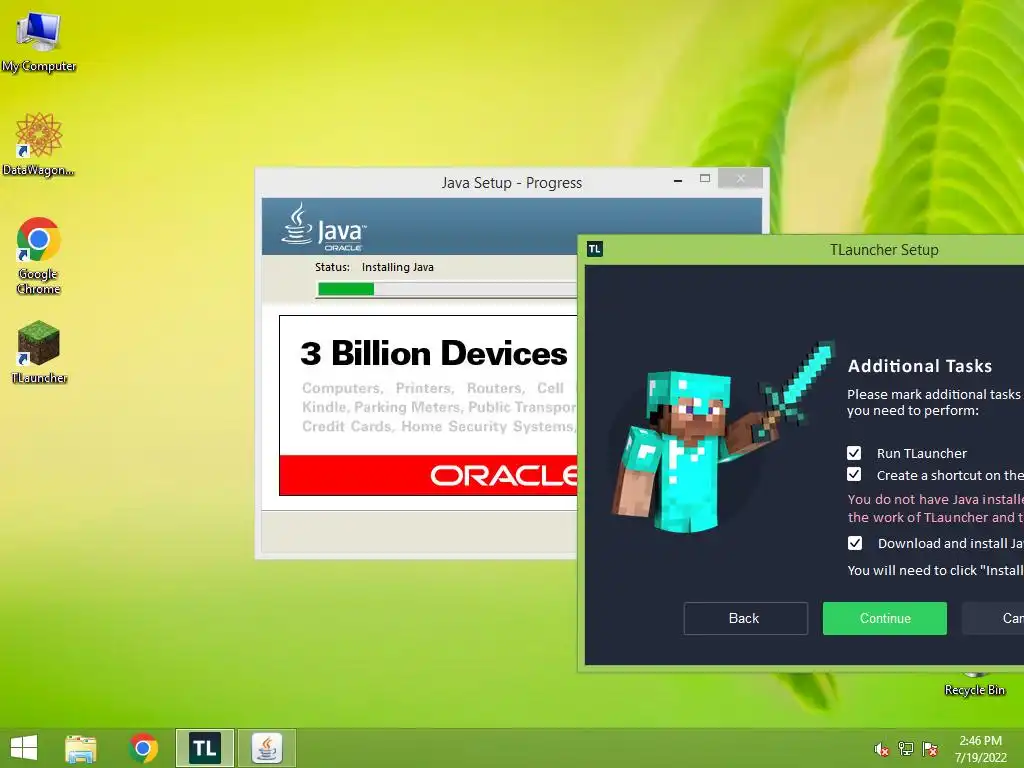Viewport: 1024px width, 768px height.
Task: Click the muted volume tray icon
Action: coord(881,750)
